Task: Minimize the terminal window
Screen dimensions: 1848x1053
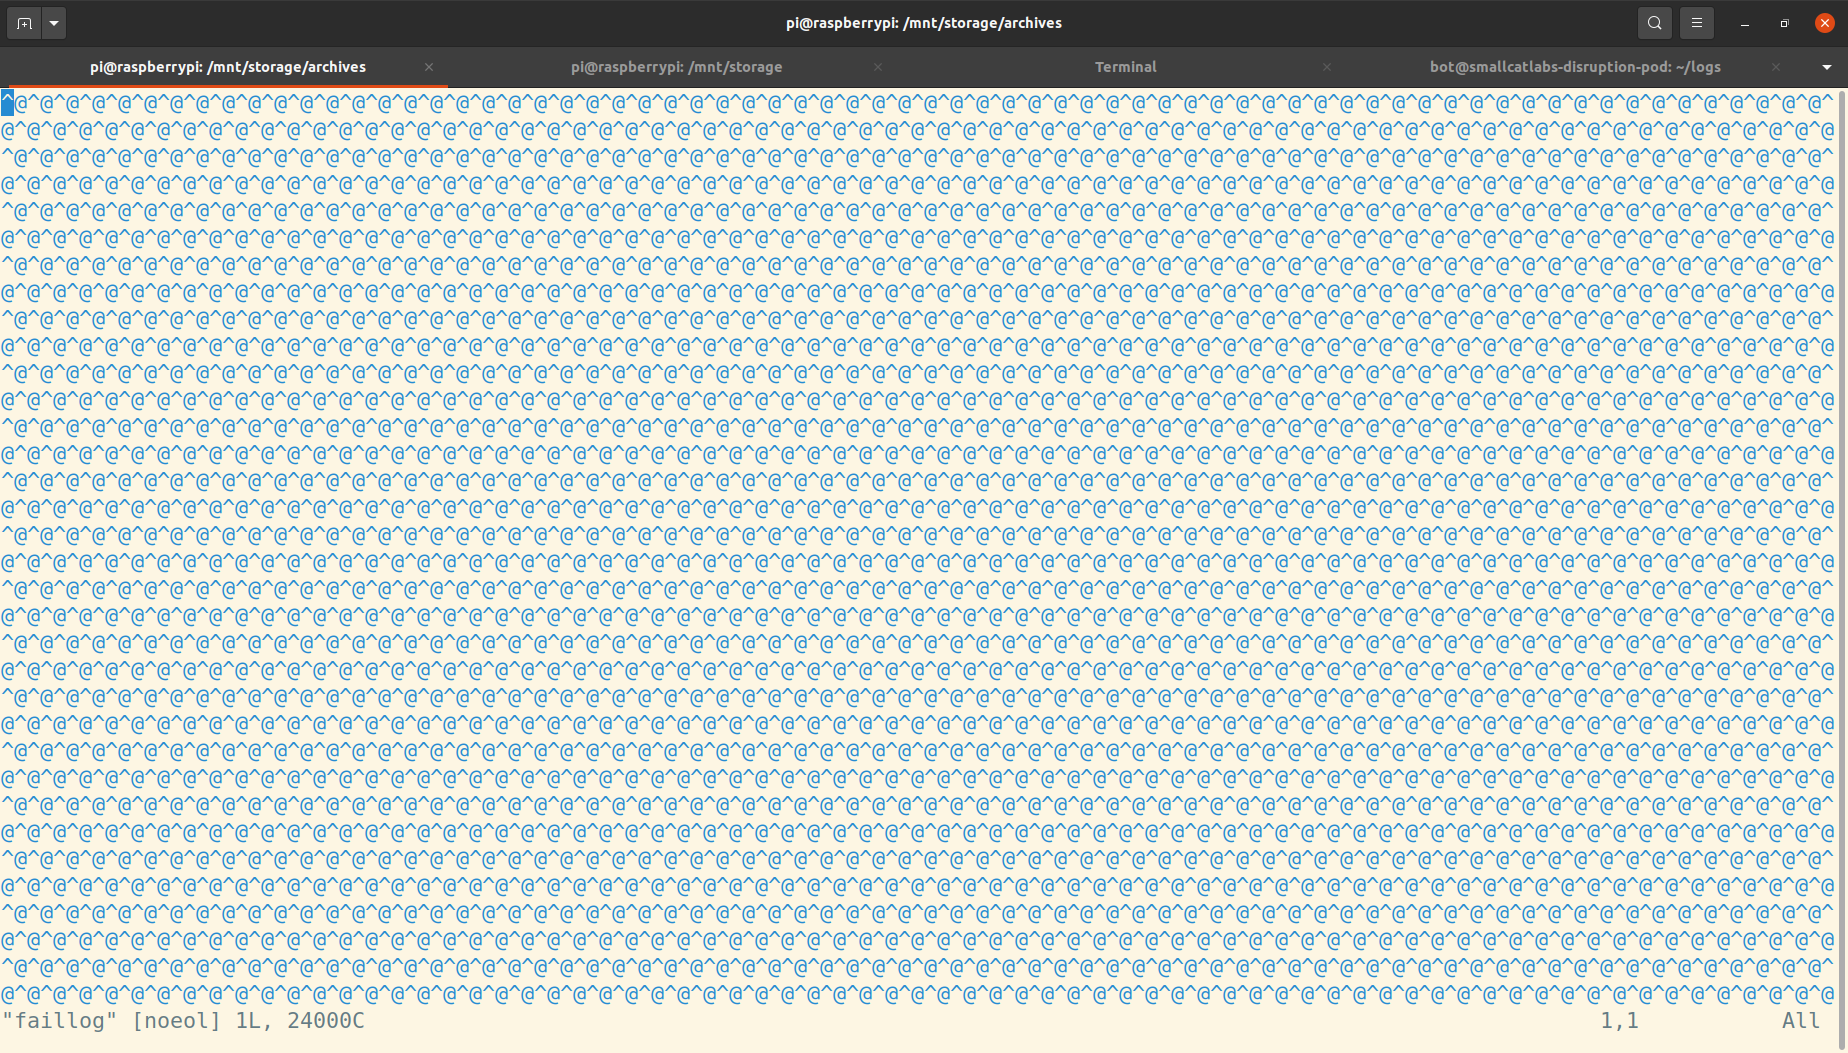Action: click(x=1745, y=23)
